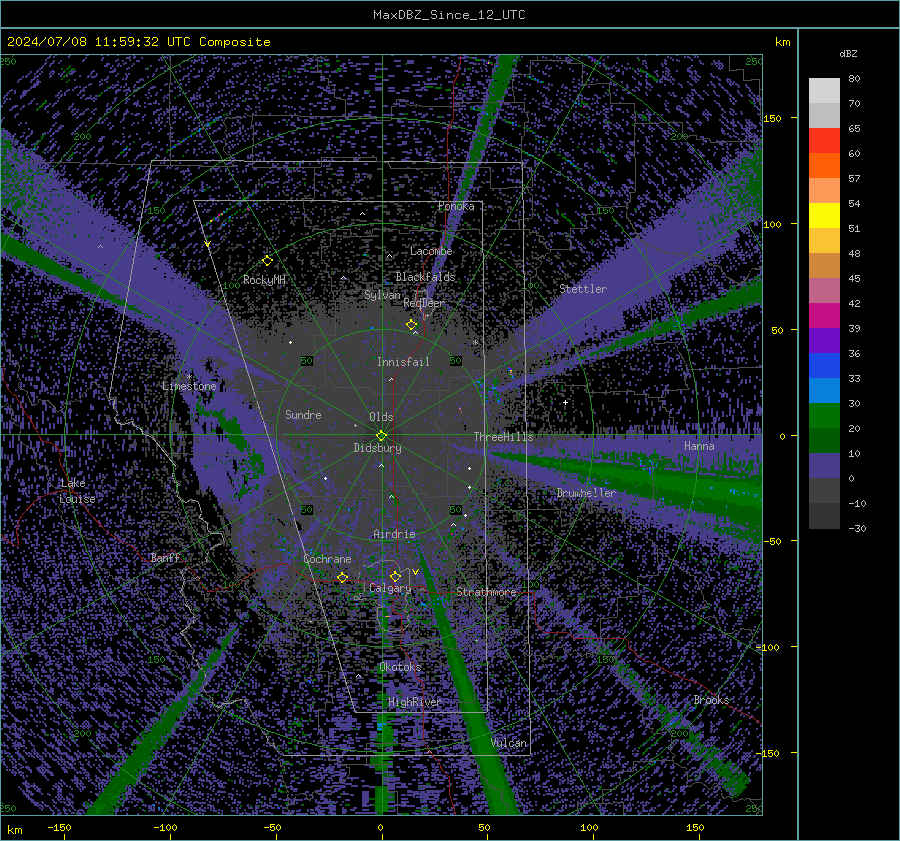Click the ThreeHills label
The height and width of the screenshot is (841, 900).
(503, 437)
